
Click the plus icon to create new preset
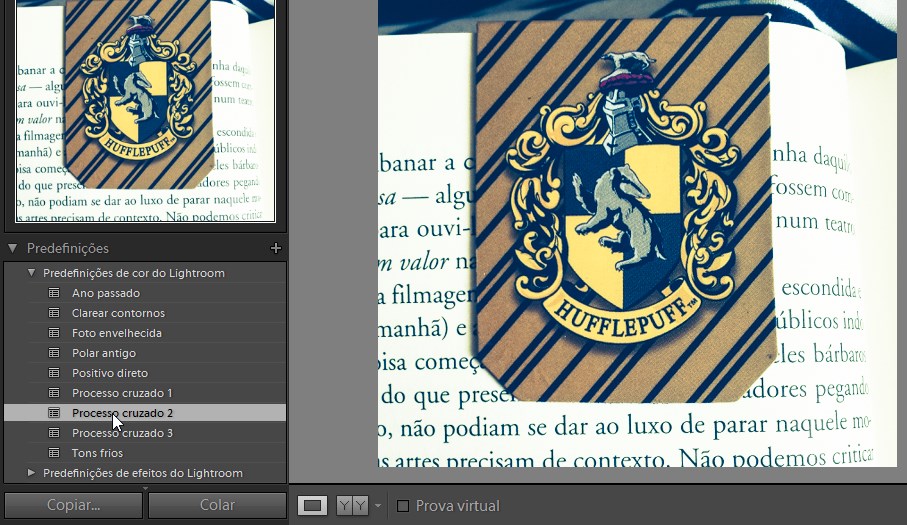tap(276, 248)
